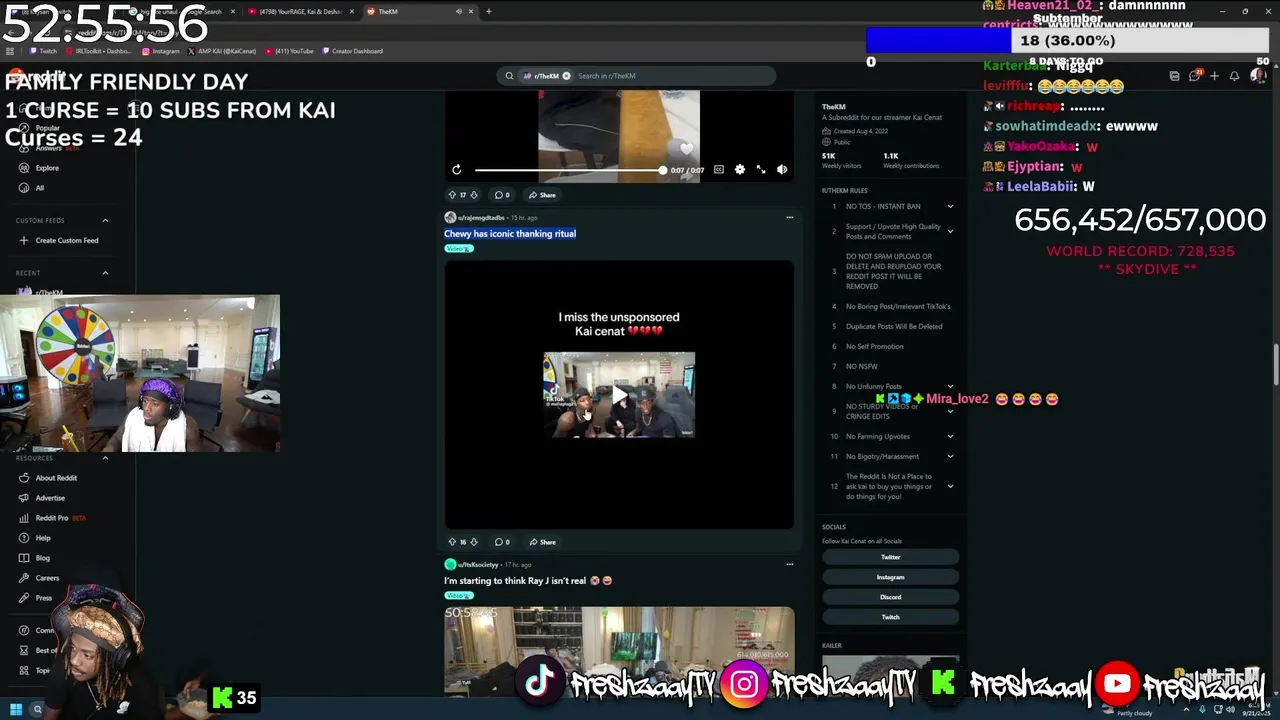Image resolution: width=1280 pixels, height=720 pixels.
Task: Click the search magnifier icon
Action: click(x=509, y=76)
